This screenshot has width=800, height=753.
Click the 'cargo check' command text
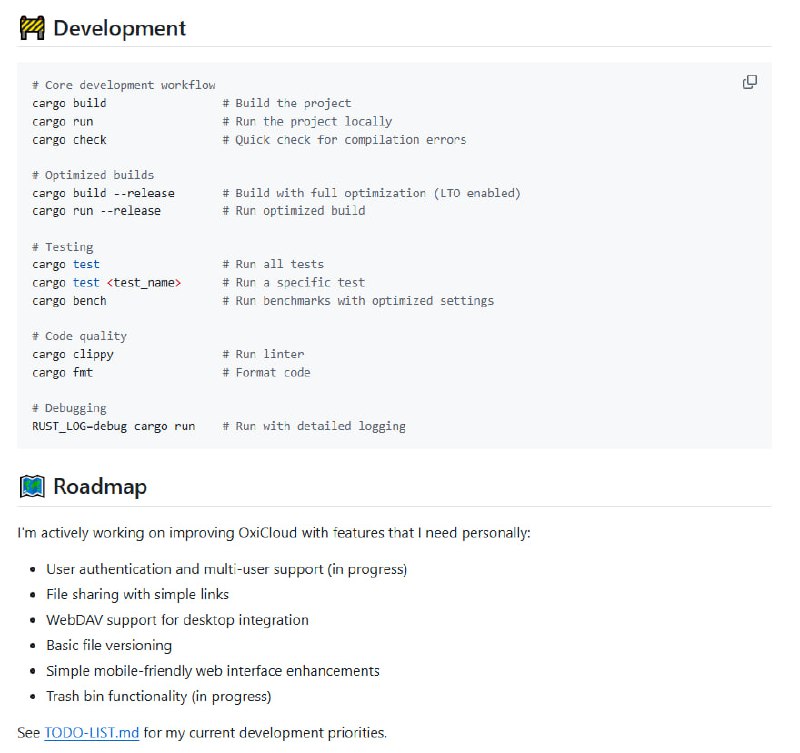[x=69, y=140]
